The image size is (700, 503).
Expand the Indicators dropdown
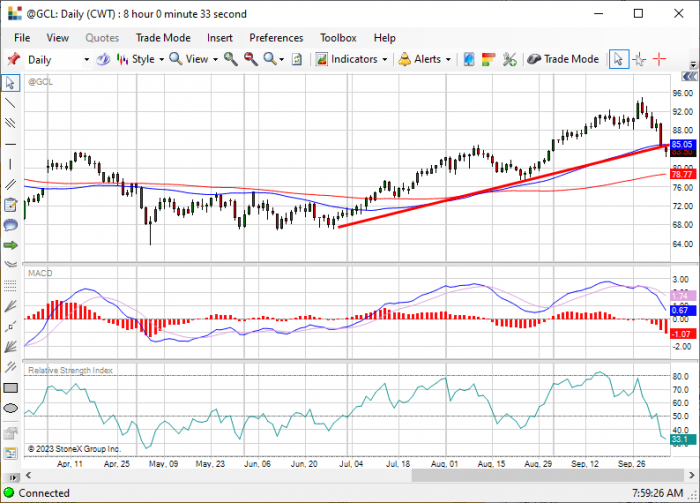pyautogui.click(x=352, y=59)
